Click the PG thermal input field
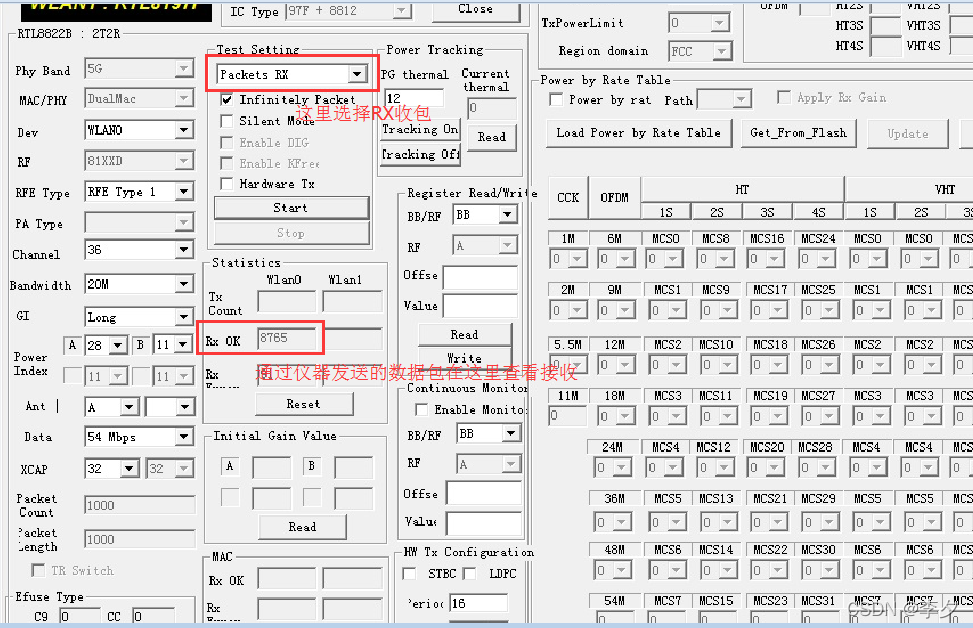The height and width of the screenshot is (628, 973). (x=415, y=98)
